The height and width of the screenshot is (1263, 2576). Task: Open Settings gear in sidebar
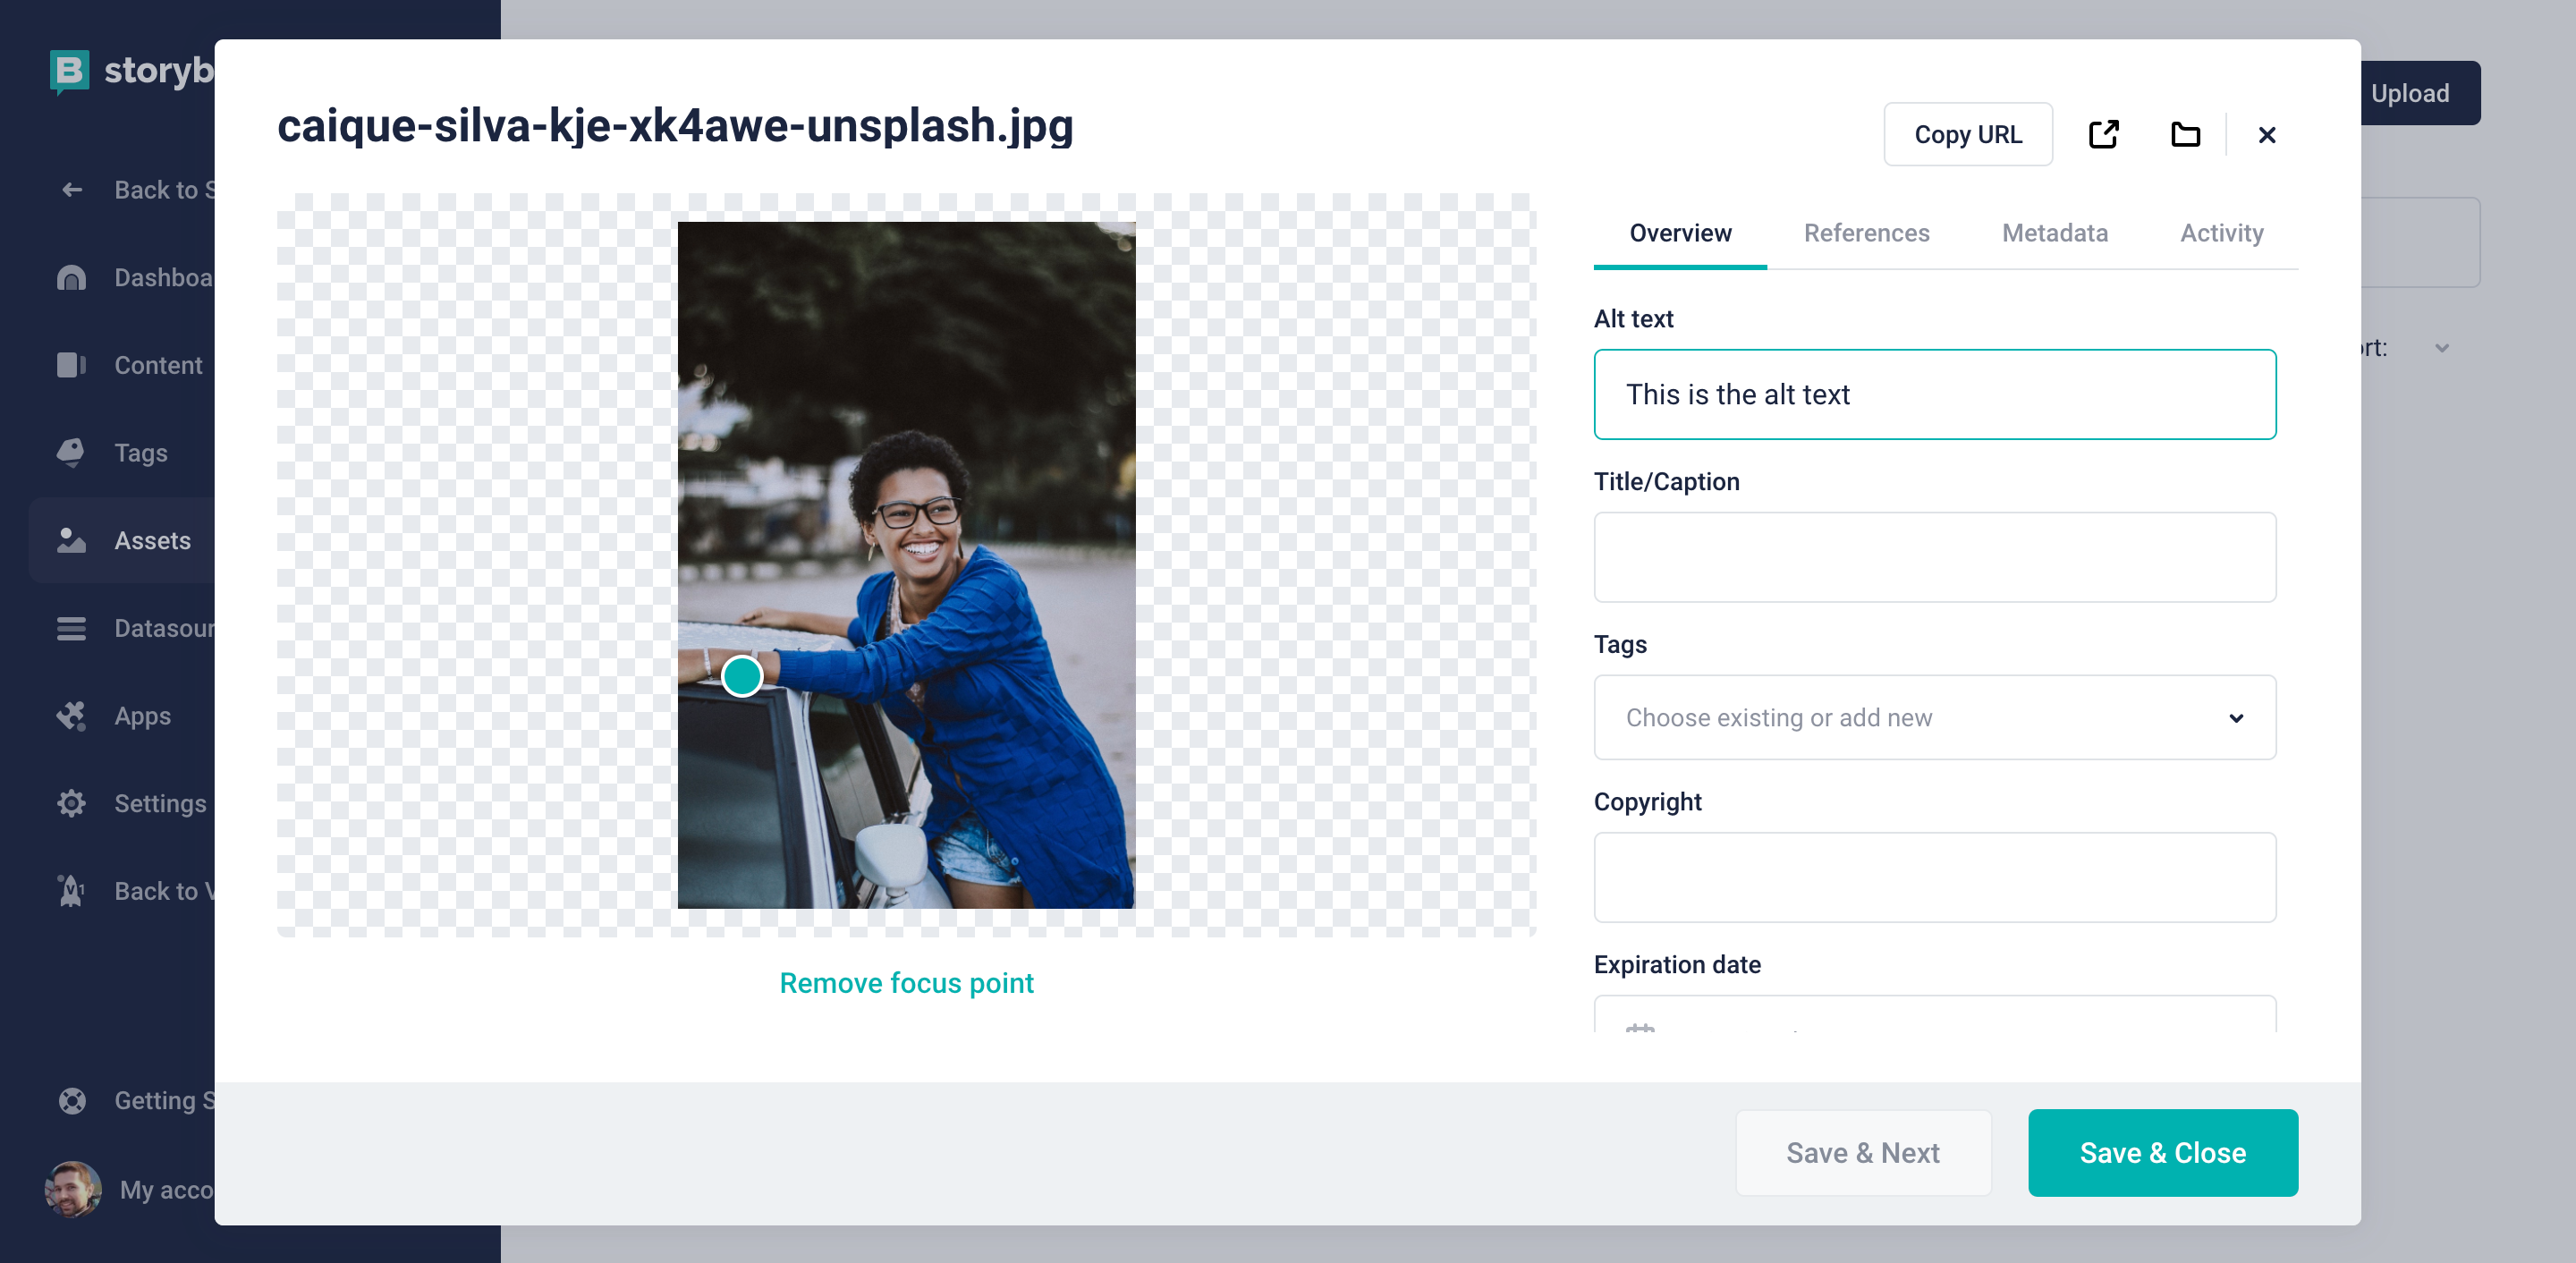[72, 803]
